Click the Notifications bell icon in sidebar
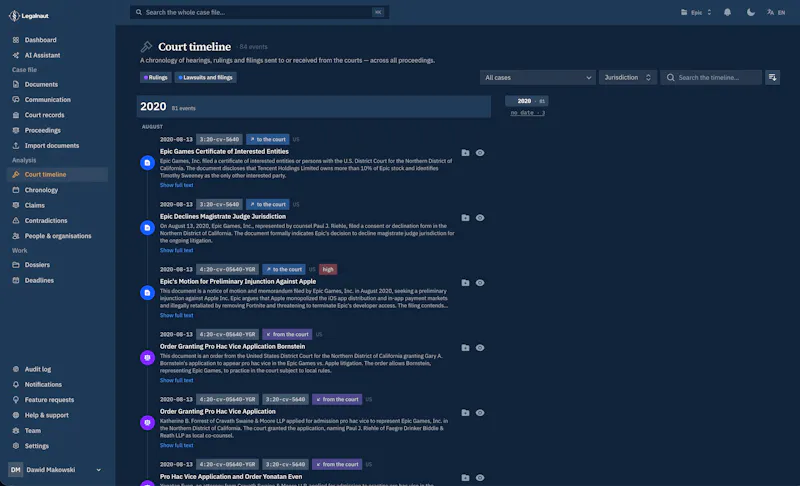 coord(16,384)
